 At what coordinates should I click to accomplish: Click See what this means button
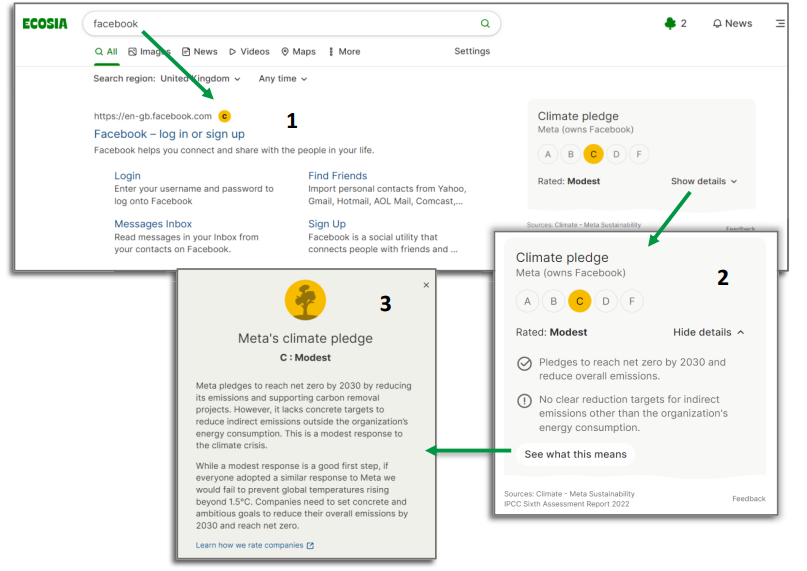pos(575,454)
